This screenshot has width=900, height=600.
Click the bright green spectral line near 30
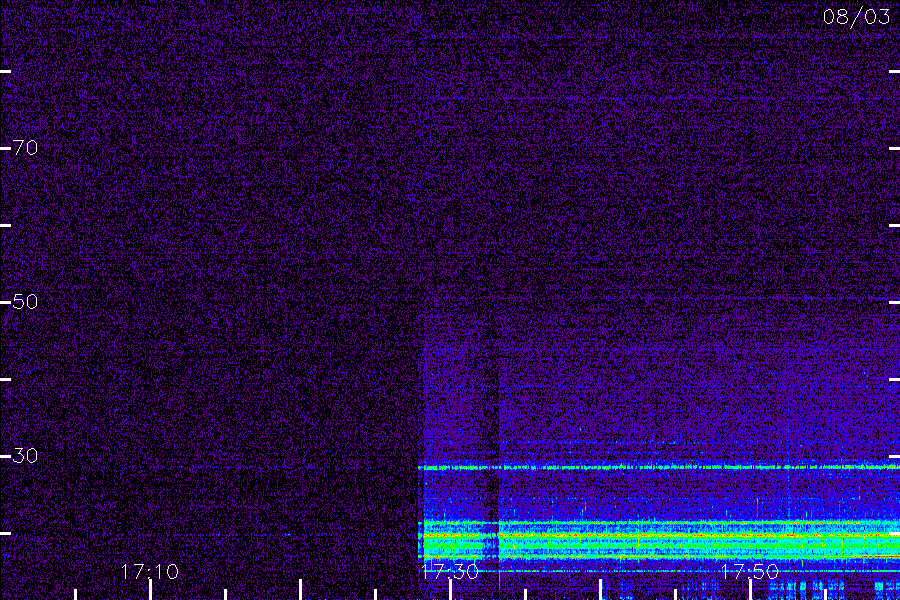659,467
